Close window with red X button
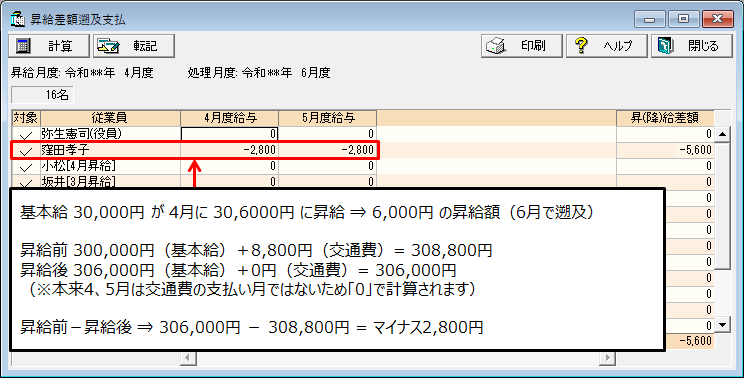The height and width of the screenshot is (378, 744). (717, 19)
